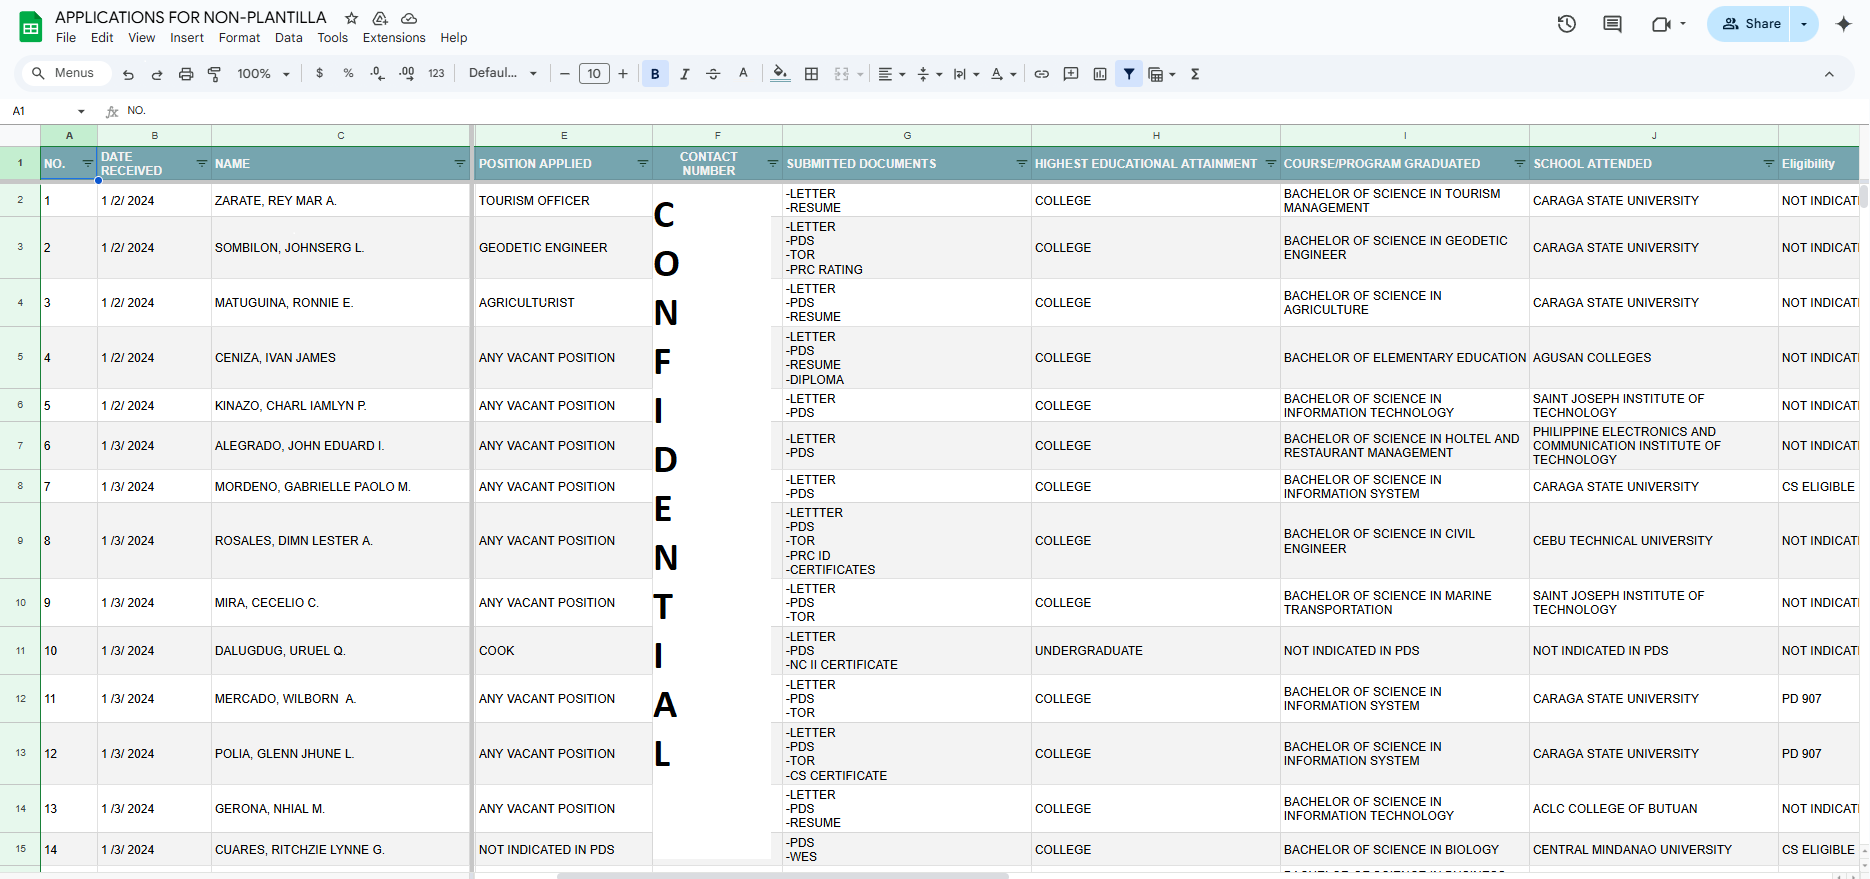1870x879 pixels.
Task: Toggle bold formatting
Action: [655, 74]
